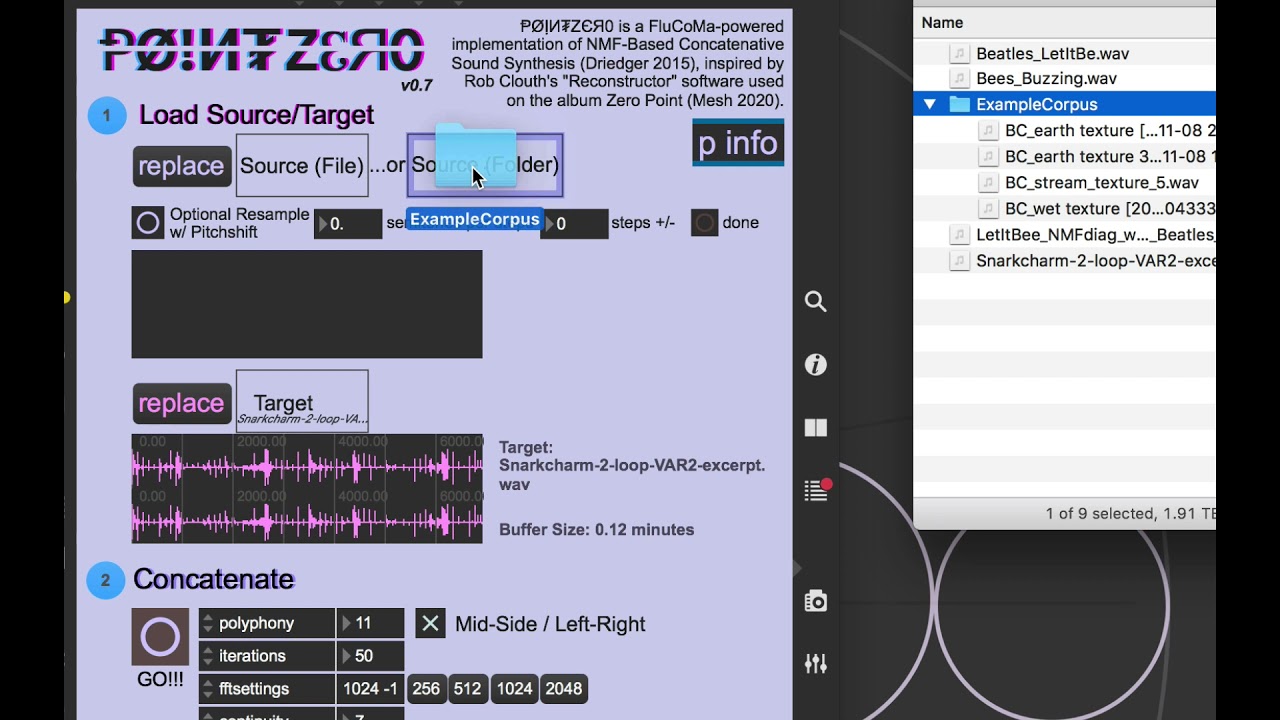Click the Target file drop box

click(302, 401)
